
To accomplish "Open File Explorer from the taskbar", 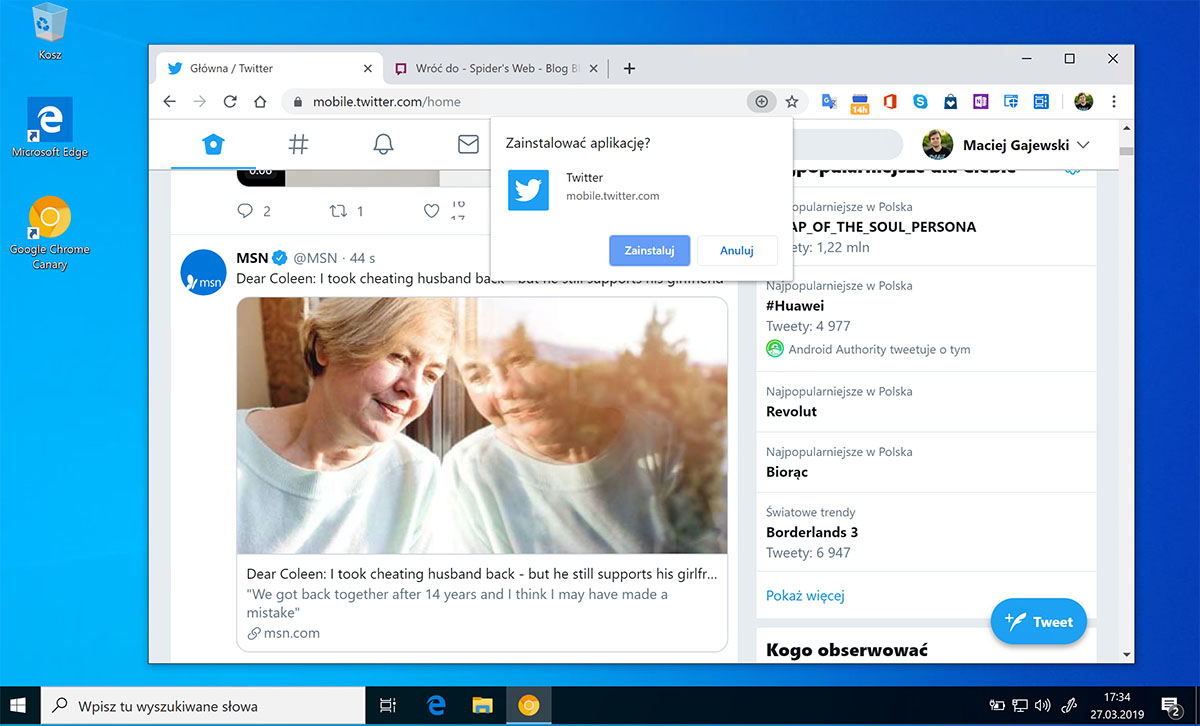I will pyautogui.click(x=483, y=706).
